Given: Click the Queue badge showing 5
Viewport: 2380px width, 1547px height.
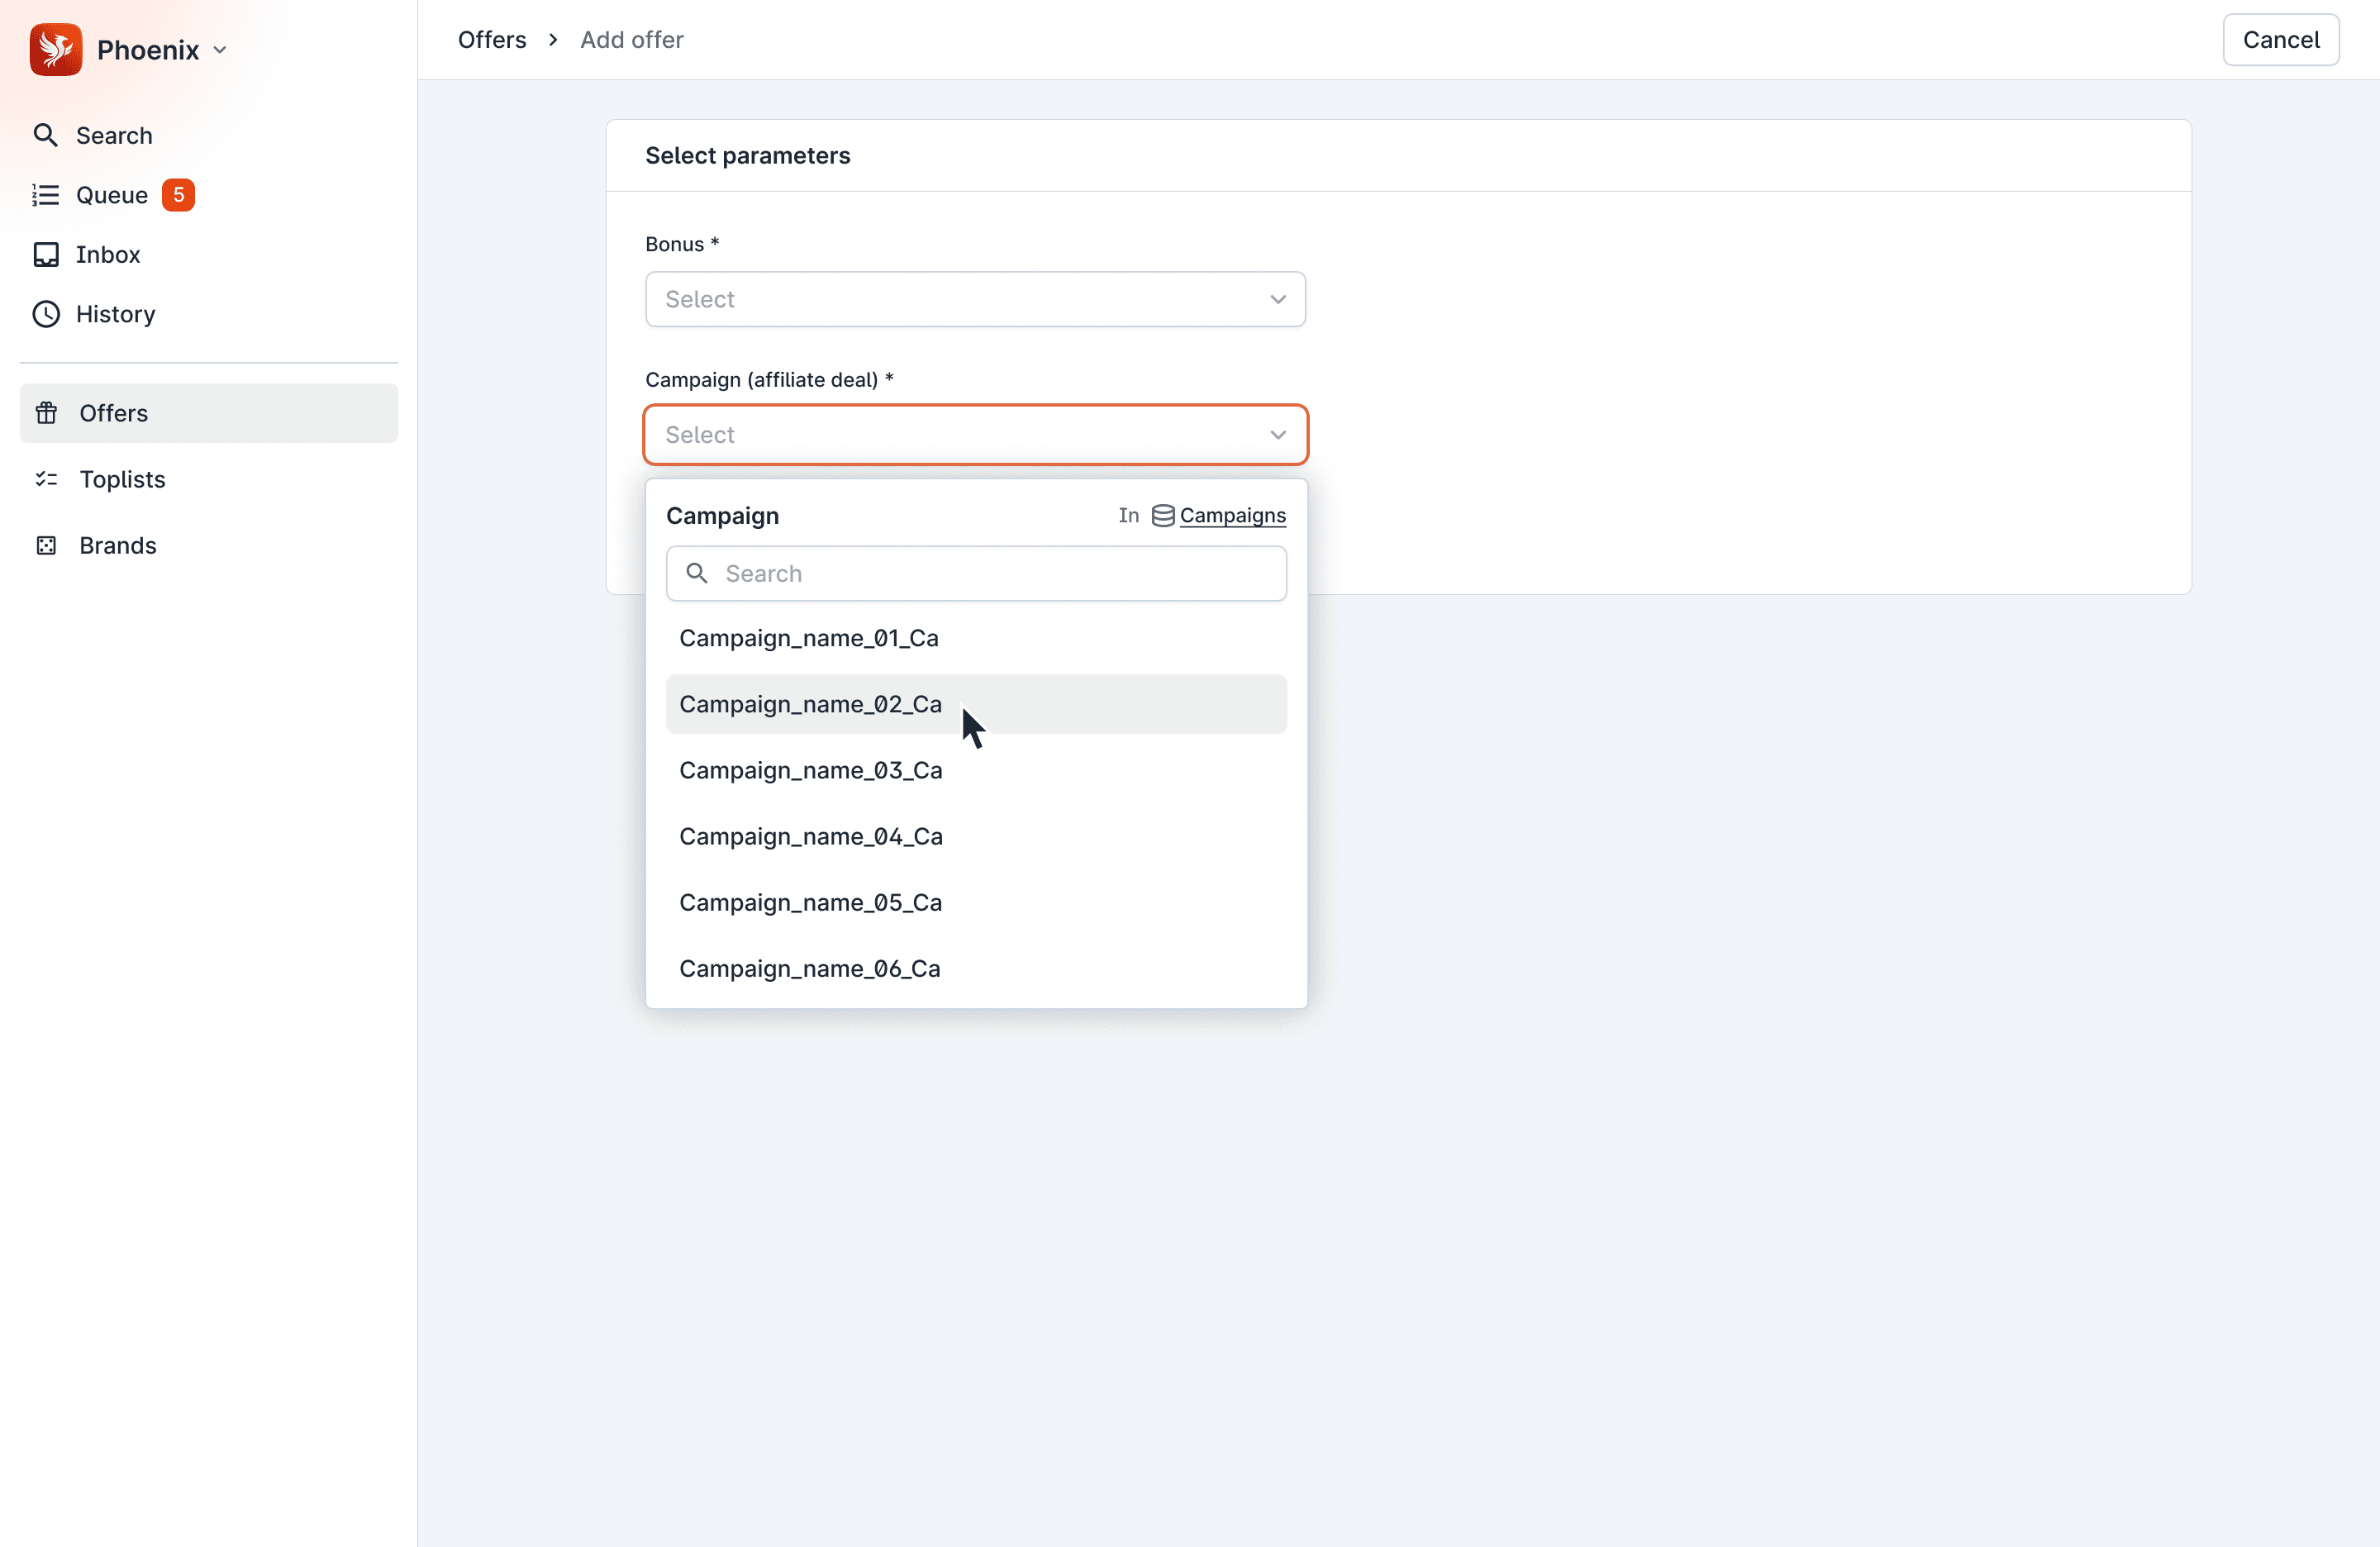Looking at the screenshot, I should point(178,195).
